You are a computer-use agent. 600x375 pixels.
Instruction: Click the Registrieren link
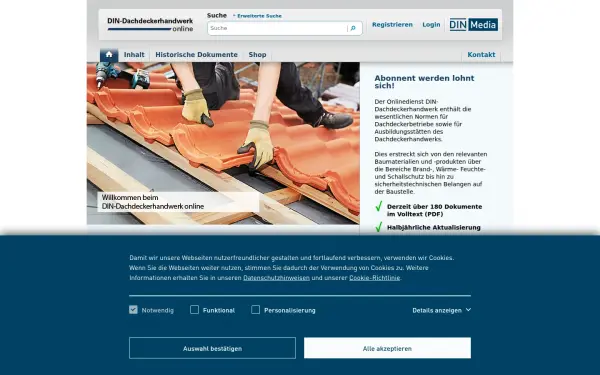pos(392,24)
